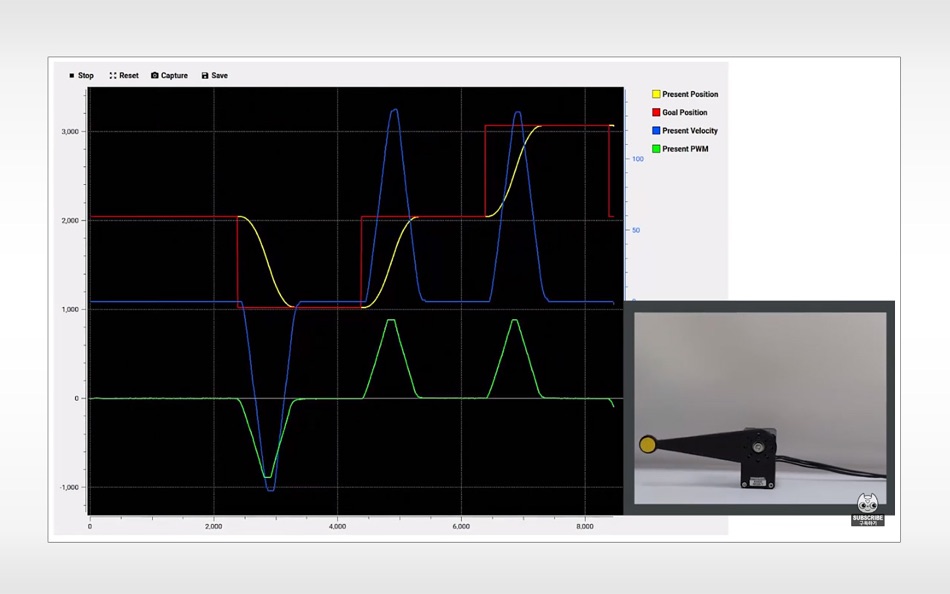Click the Capture camera icon
Screen dimensions: 950x594
coord(154,76)
